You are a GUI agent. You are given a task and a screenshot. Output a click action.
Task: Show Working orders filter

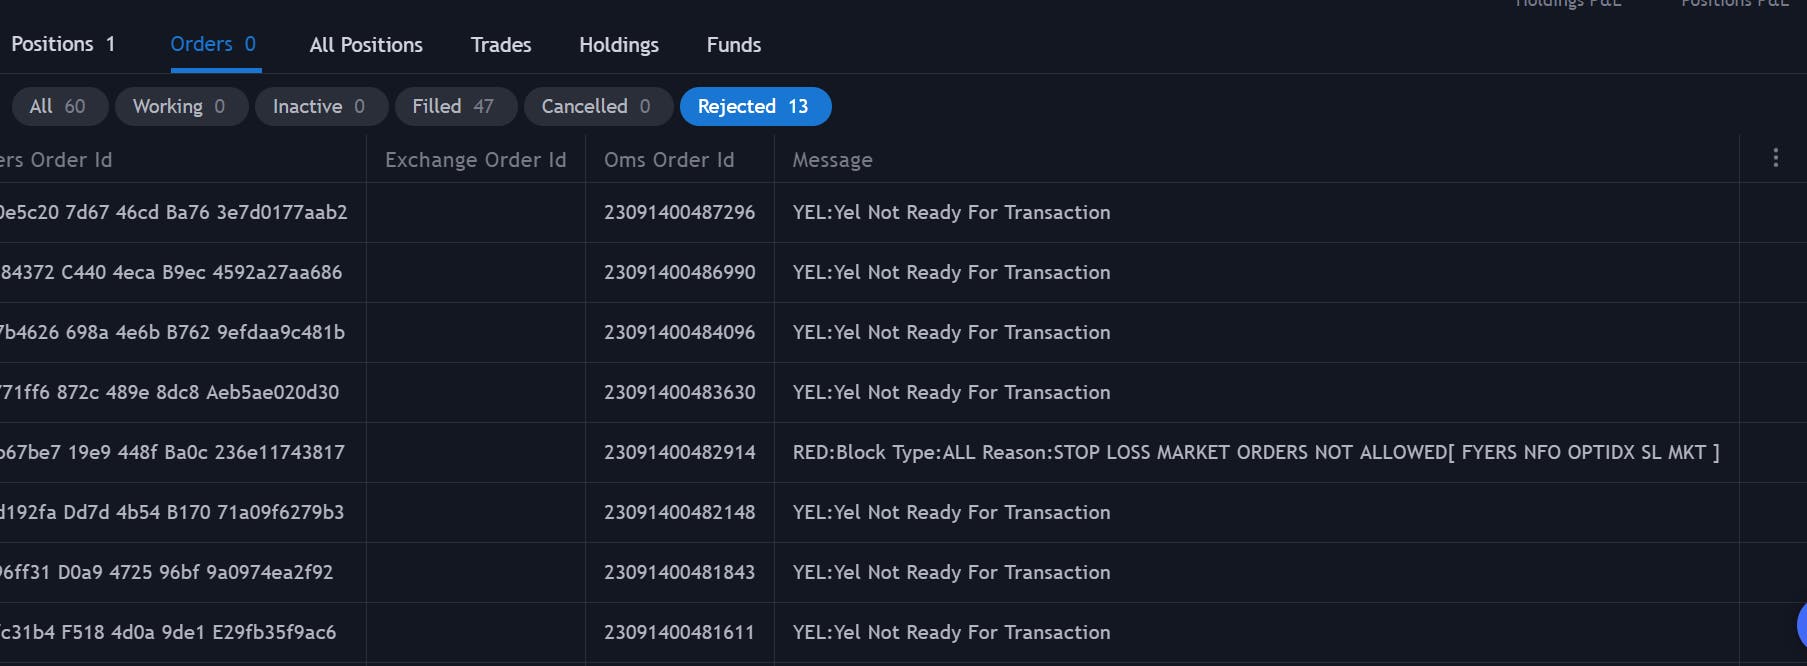(x=181, y=106)
